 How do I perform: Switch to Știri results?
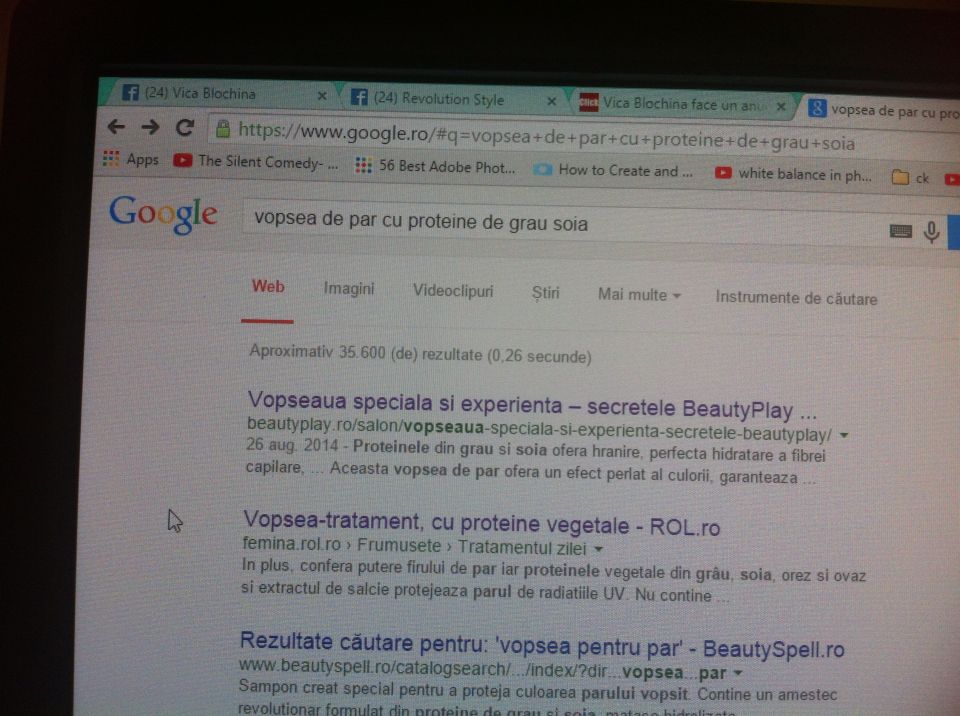pos(546,293)
